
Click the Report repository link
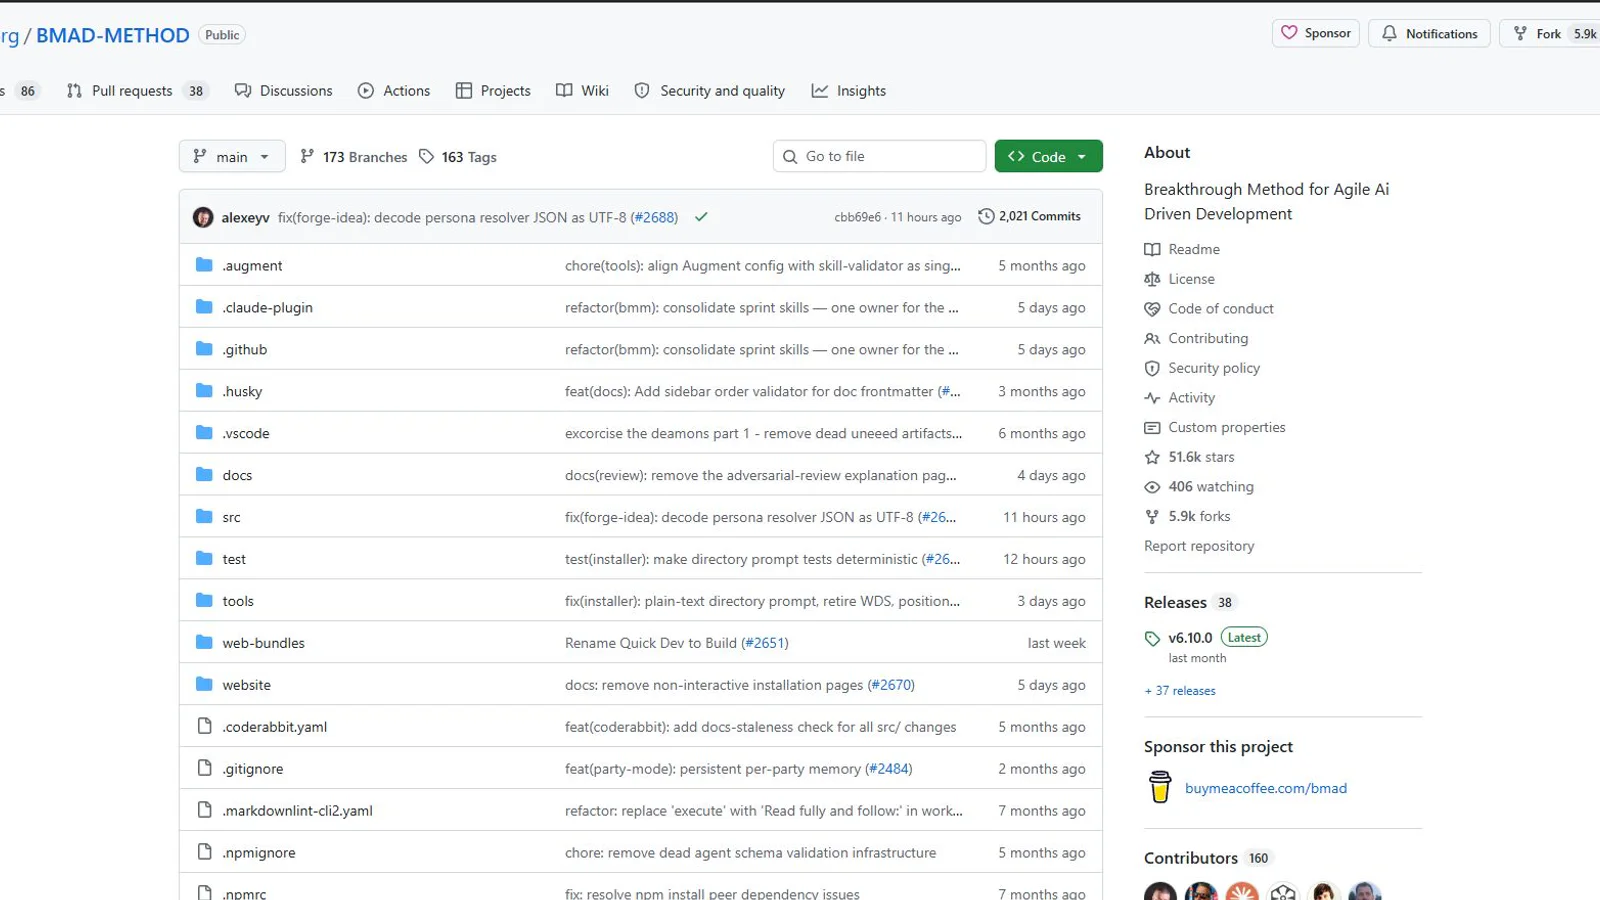(1199, 546)
